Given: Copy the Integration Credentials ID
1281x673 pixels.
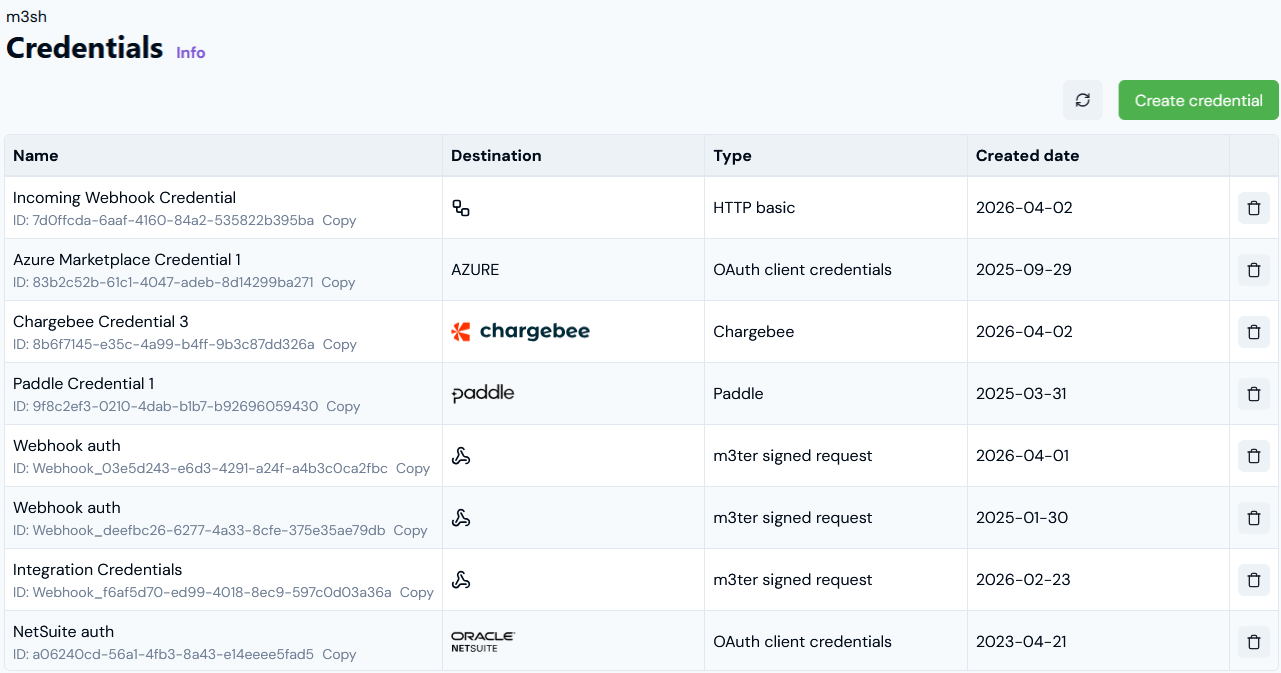Looking at the screenshot, I should tap(417, 592).
